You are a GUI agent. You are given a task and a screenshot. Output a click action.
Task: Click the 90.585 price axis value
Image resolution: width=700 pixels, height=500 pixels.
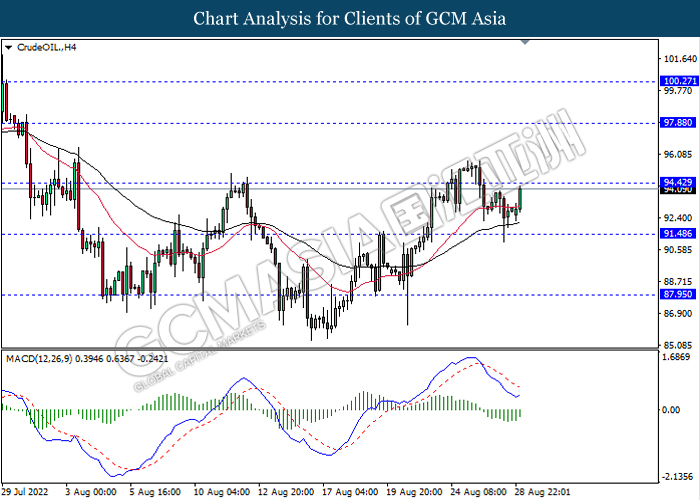click(678, 250)
